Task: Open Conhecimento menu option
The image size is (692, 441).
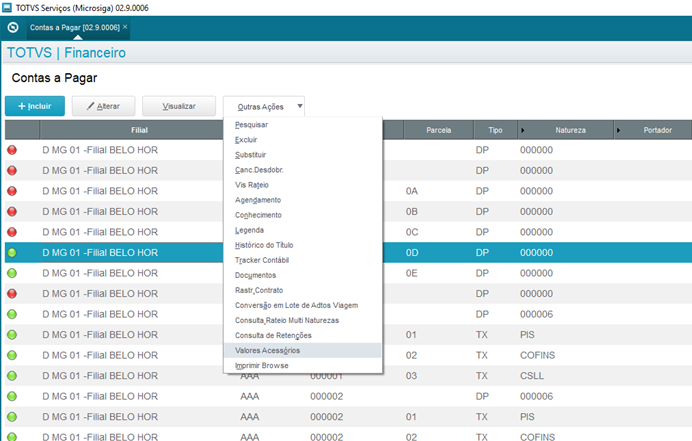Action: tap(258, 215)
